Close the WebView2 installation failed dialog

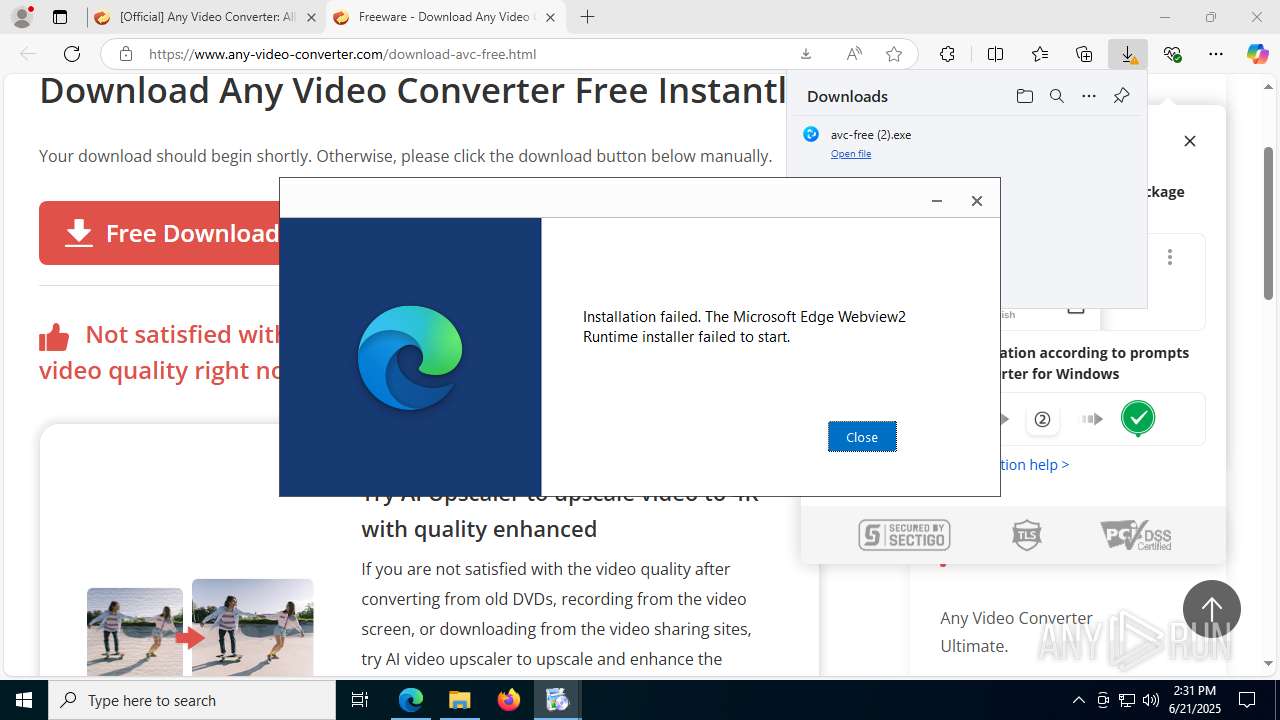[x=862, y=437]
